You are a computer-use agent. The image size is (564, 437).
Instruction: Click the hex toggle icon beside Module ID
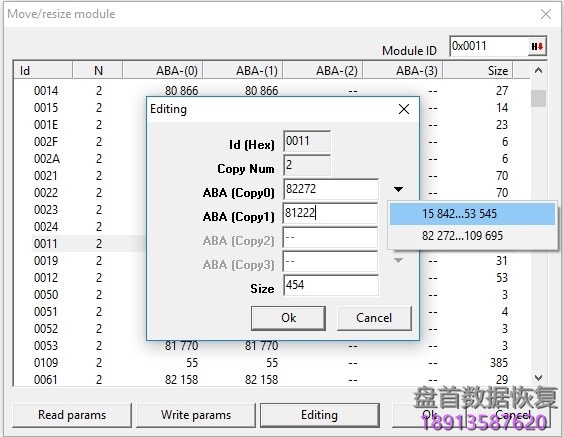pyautogui.click(x=537, y=47)
